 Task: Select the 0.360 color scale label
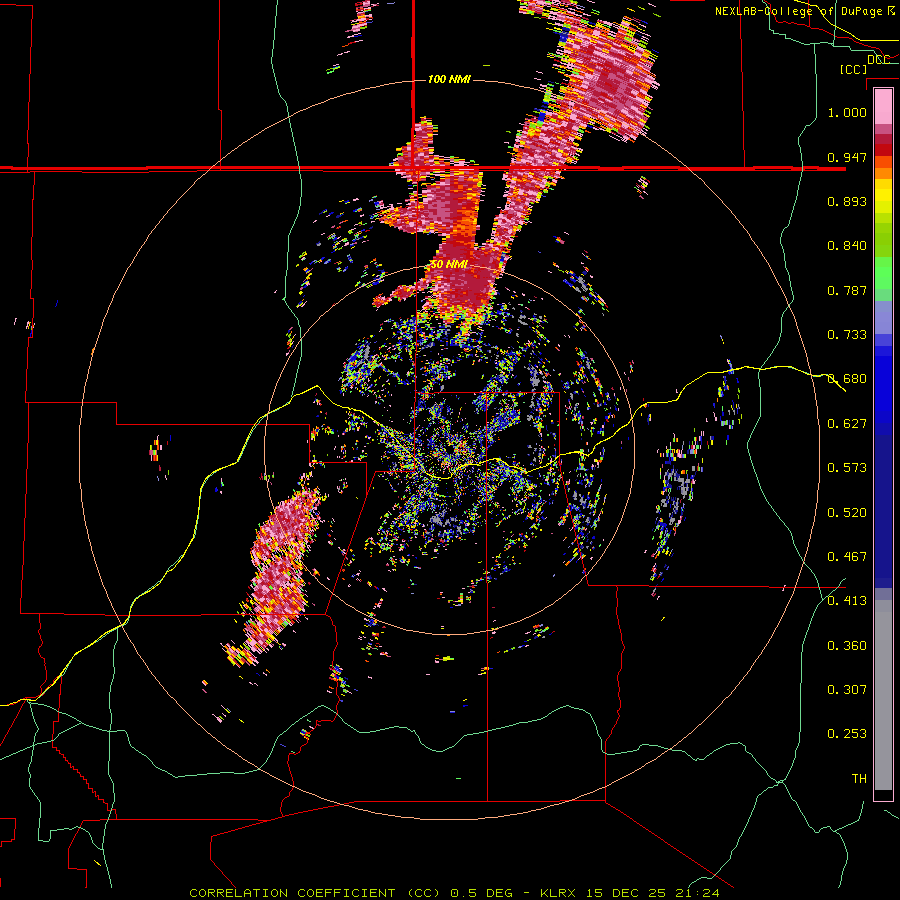point(847,646)
